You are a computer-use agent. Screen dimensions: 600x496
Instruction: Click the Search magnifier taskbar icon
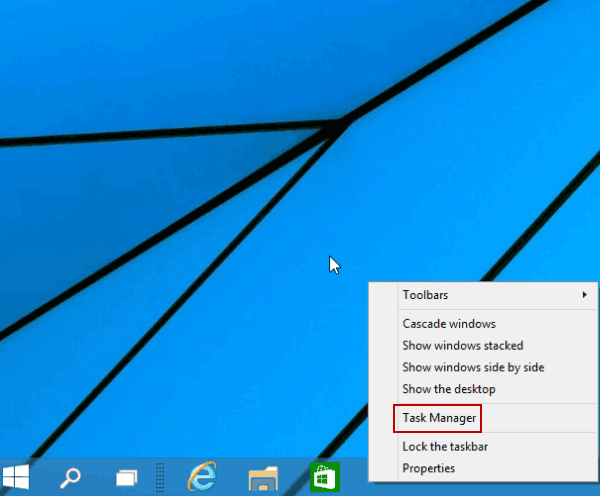pos(70,478)
